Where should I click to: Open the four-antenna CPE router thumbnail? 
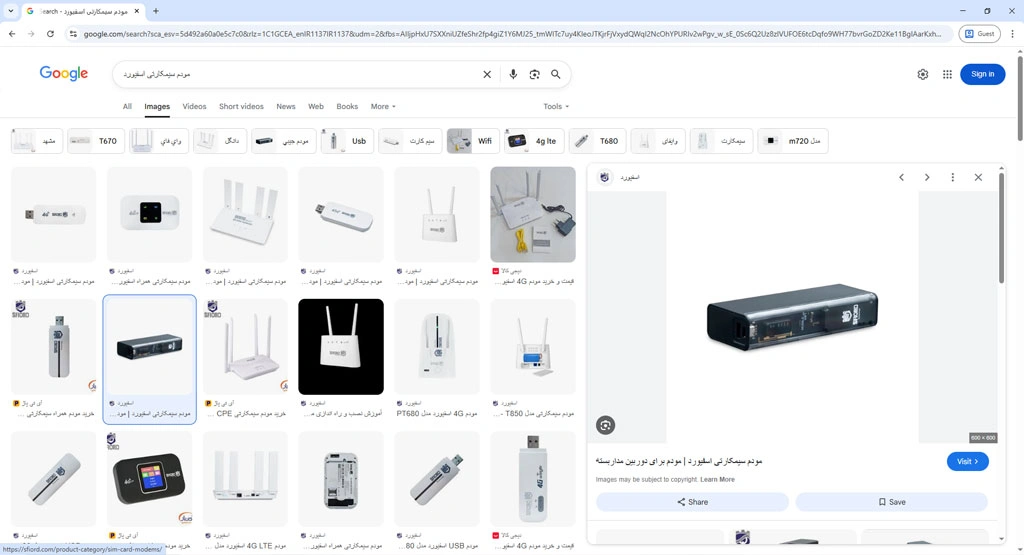(x=246, y=347)
